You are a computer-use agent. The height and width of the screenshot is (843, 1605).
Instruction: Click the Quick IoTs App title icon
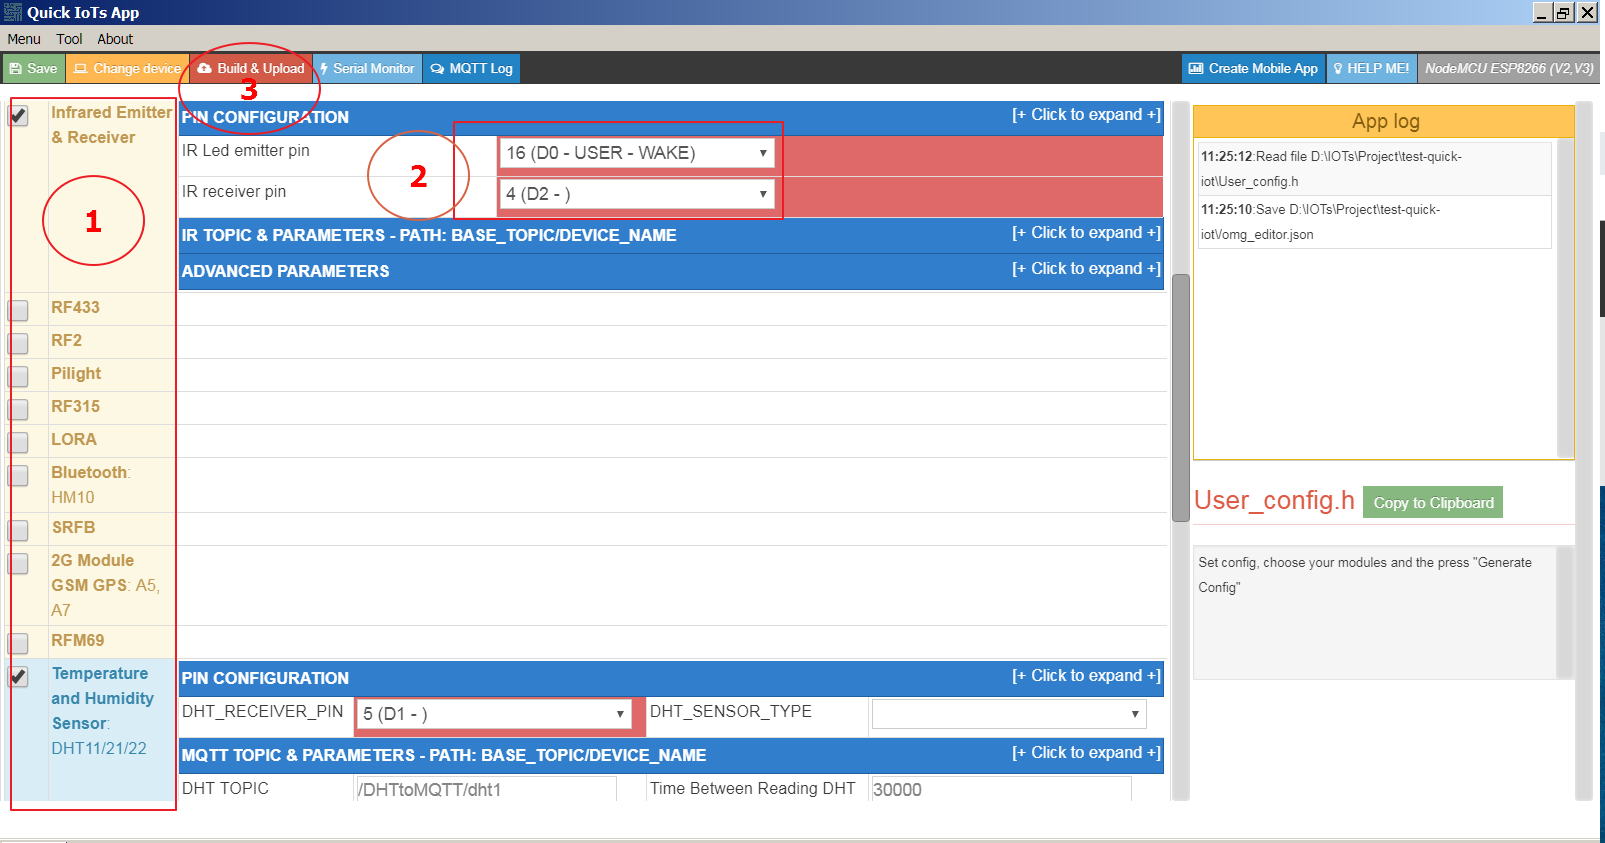(12, 12)
